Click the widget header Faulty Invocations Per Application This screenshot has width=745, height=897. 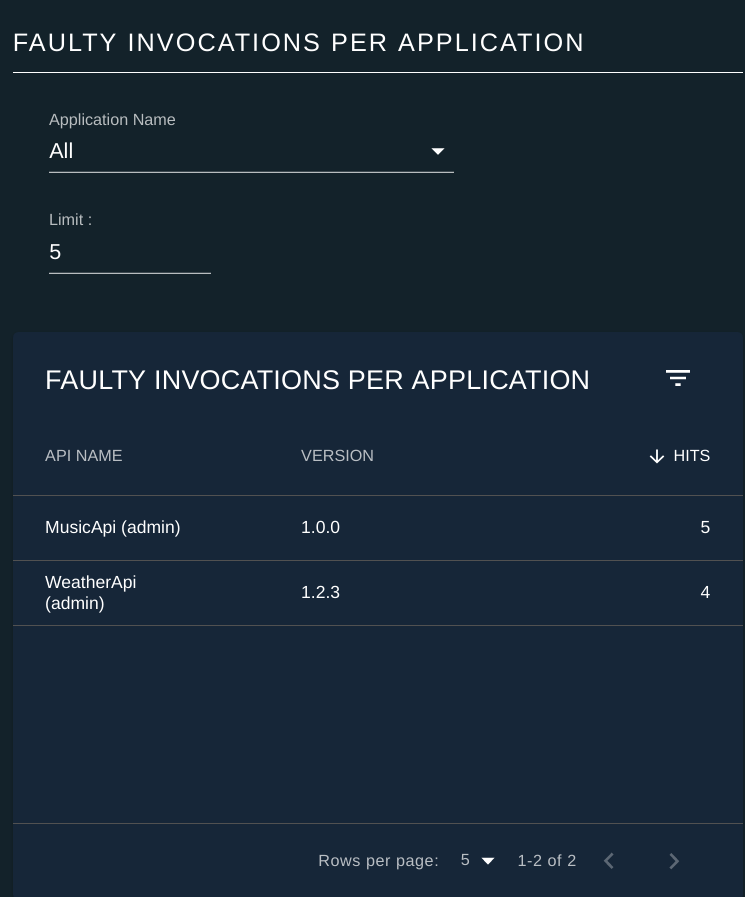coord(298,43)
